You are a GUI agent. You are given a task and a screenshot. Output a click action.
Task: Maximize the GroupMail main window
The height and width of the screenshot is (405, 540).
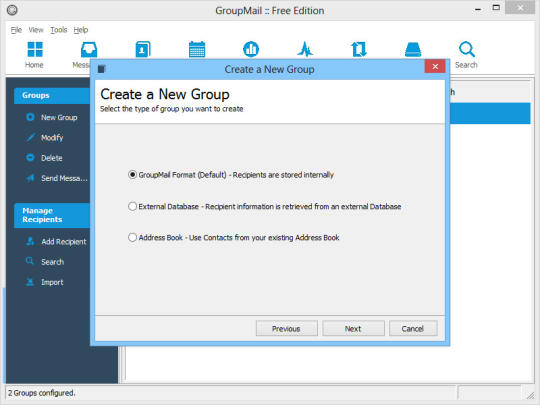(496, 8)
